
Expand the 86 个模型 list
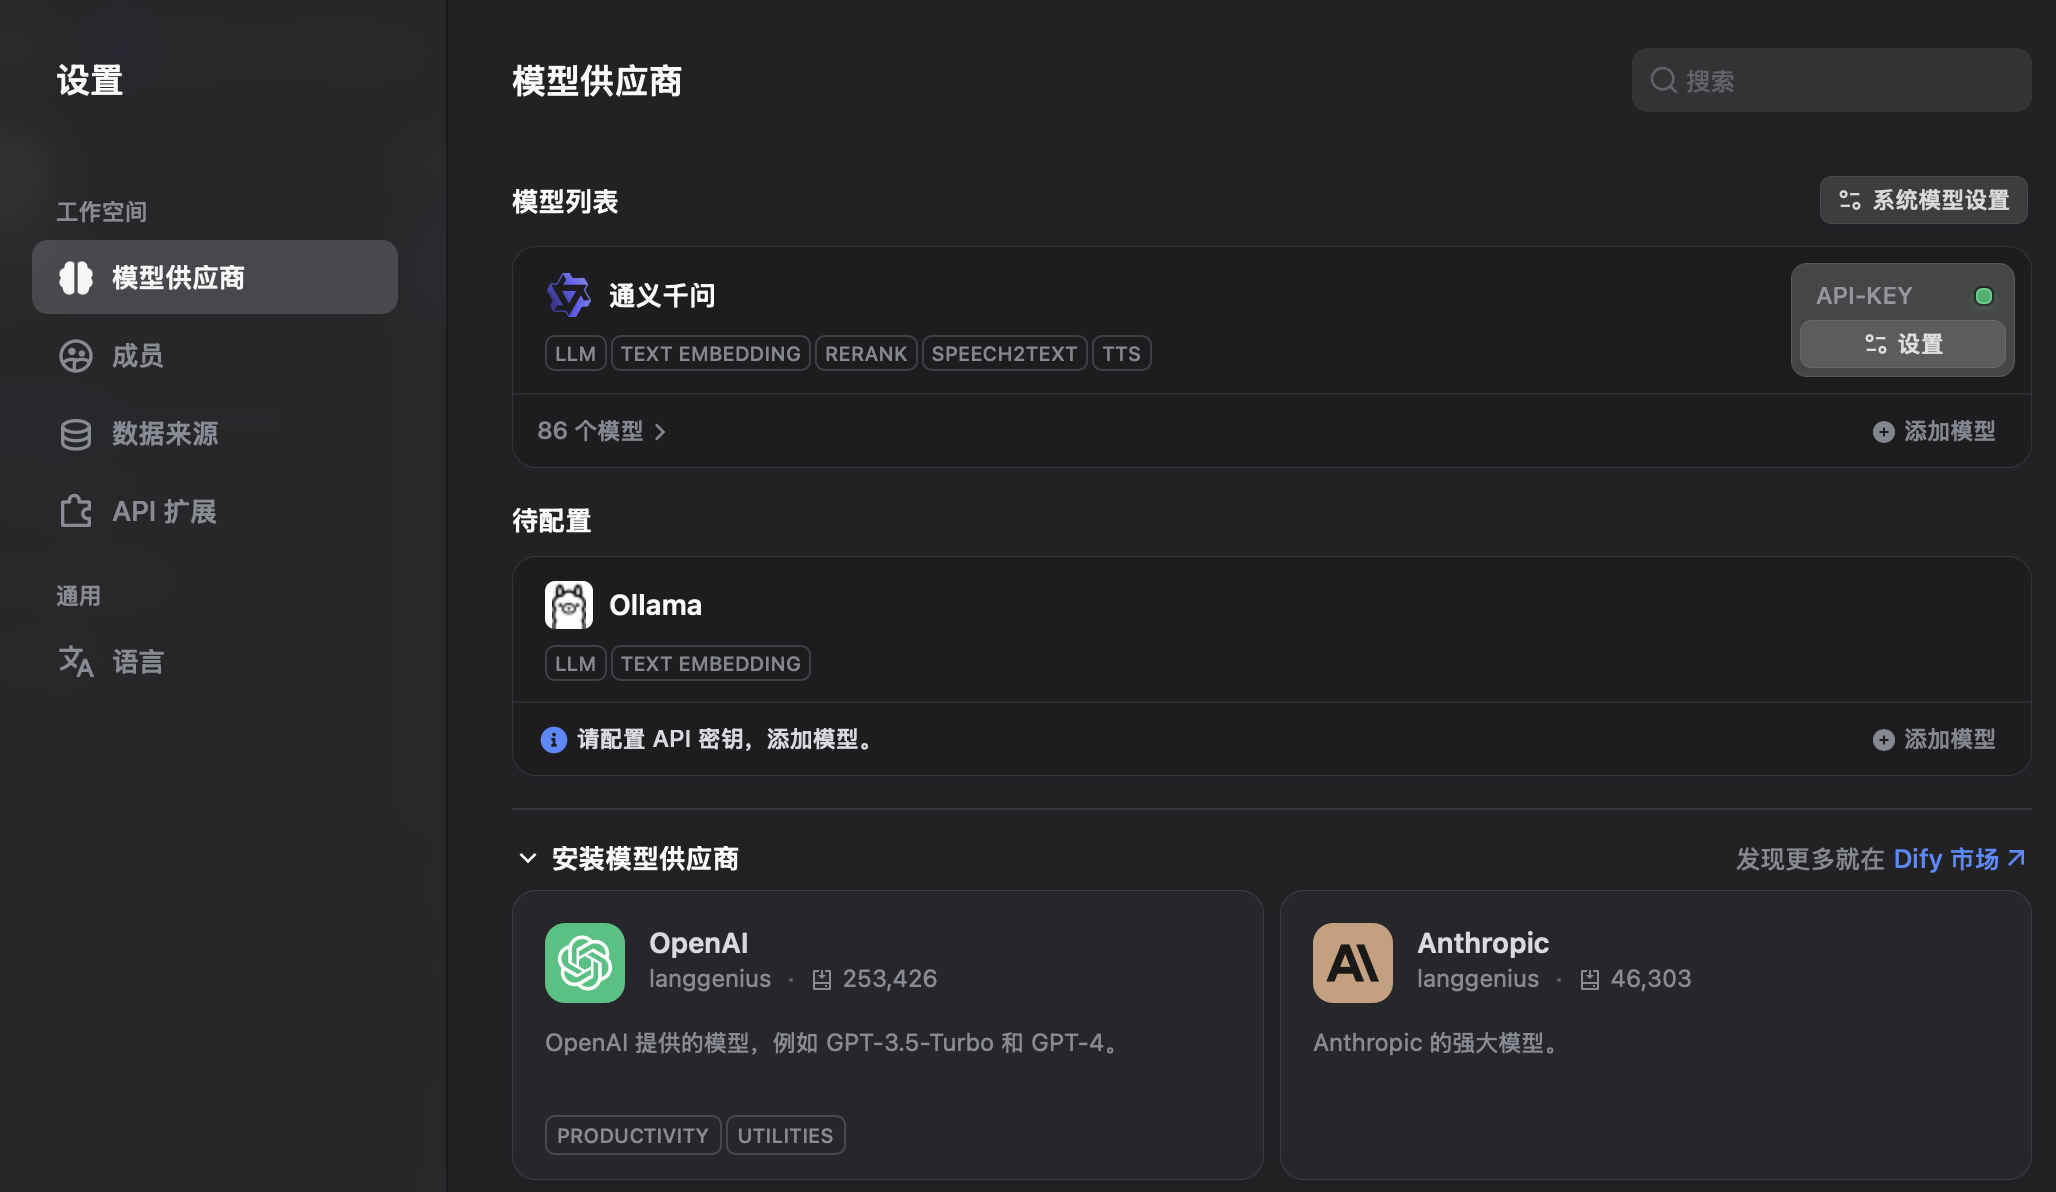[x=601, y=431]
